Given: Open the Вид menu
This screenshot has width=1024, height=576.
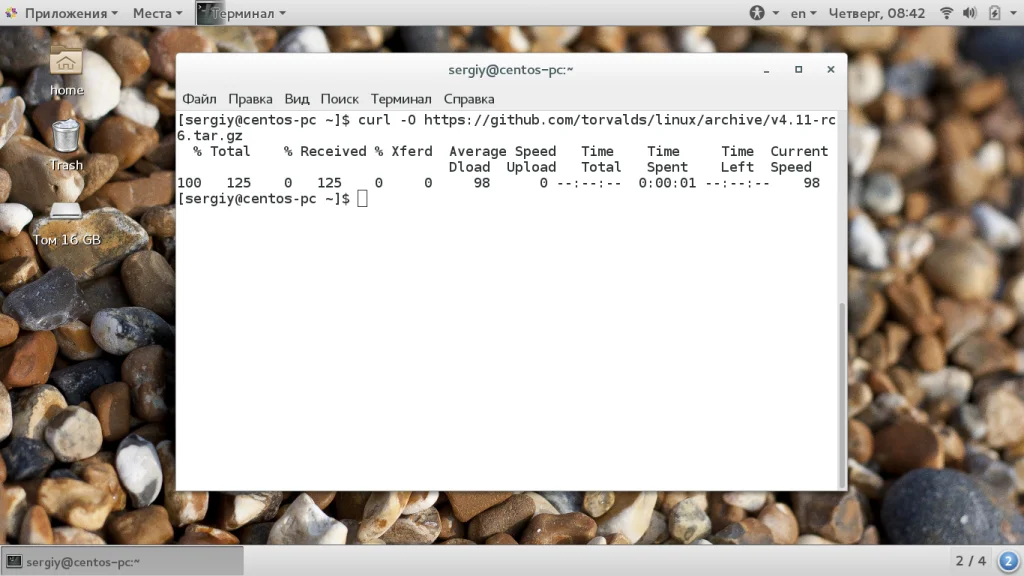Looking at the screenshot, I should pyautogui.click(x=296, y=99).
